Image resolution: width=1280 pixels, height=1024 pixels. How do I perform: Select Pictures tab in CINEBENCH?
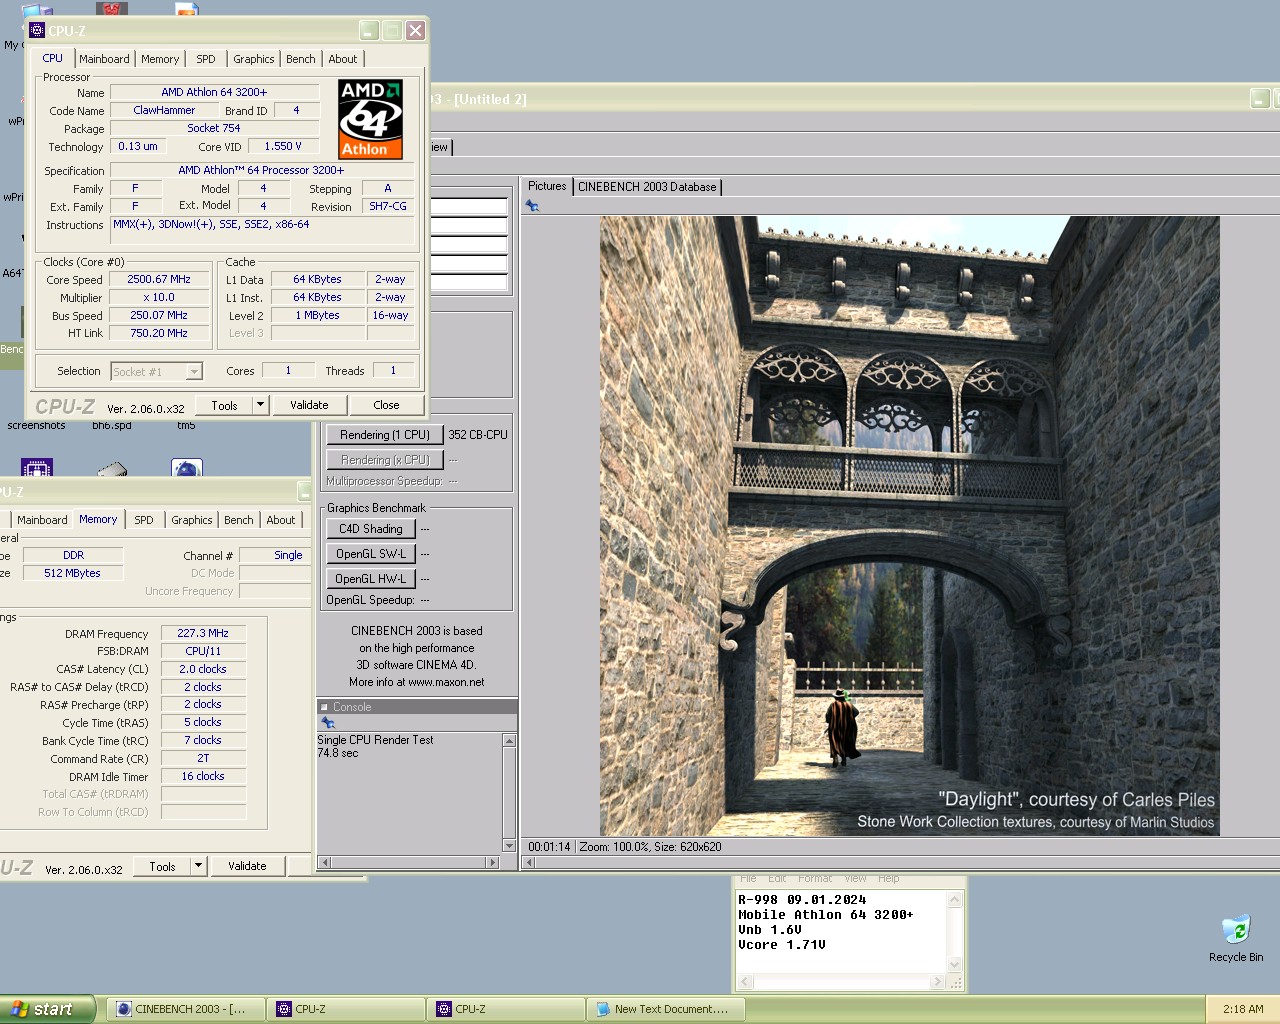547,186
